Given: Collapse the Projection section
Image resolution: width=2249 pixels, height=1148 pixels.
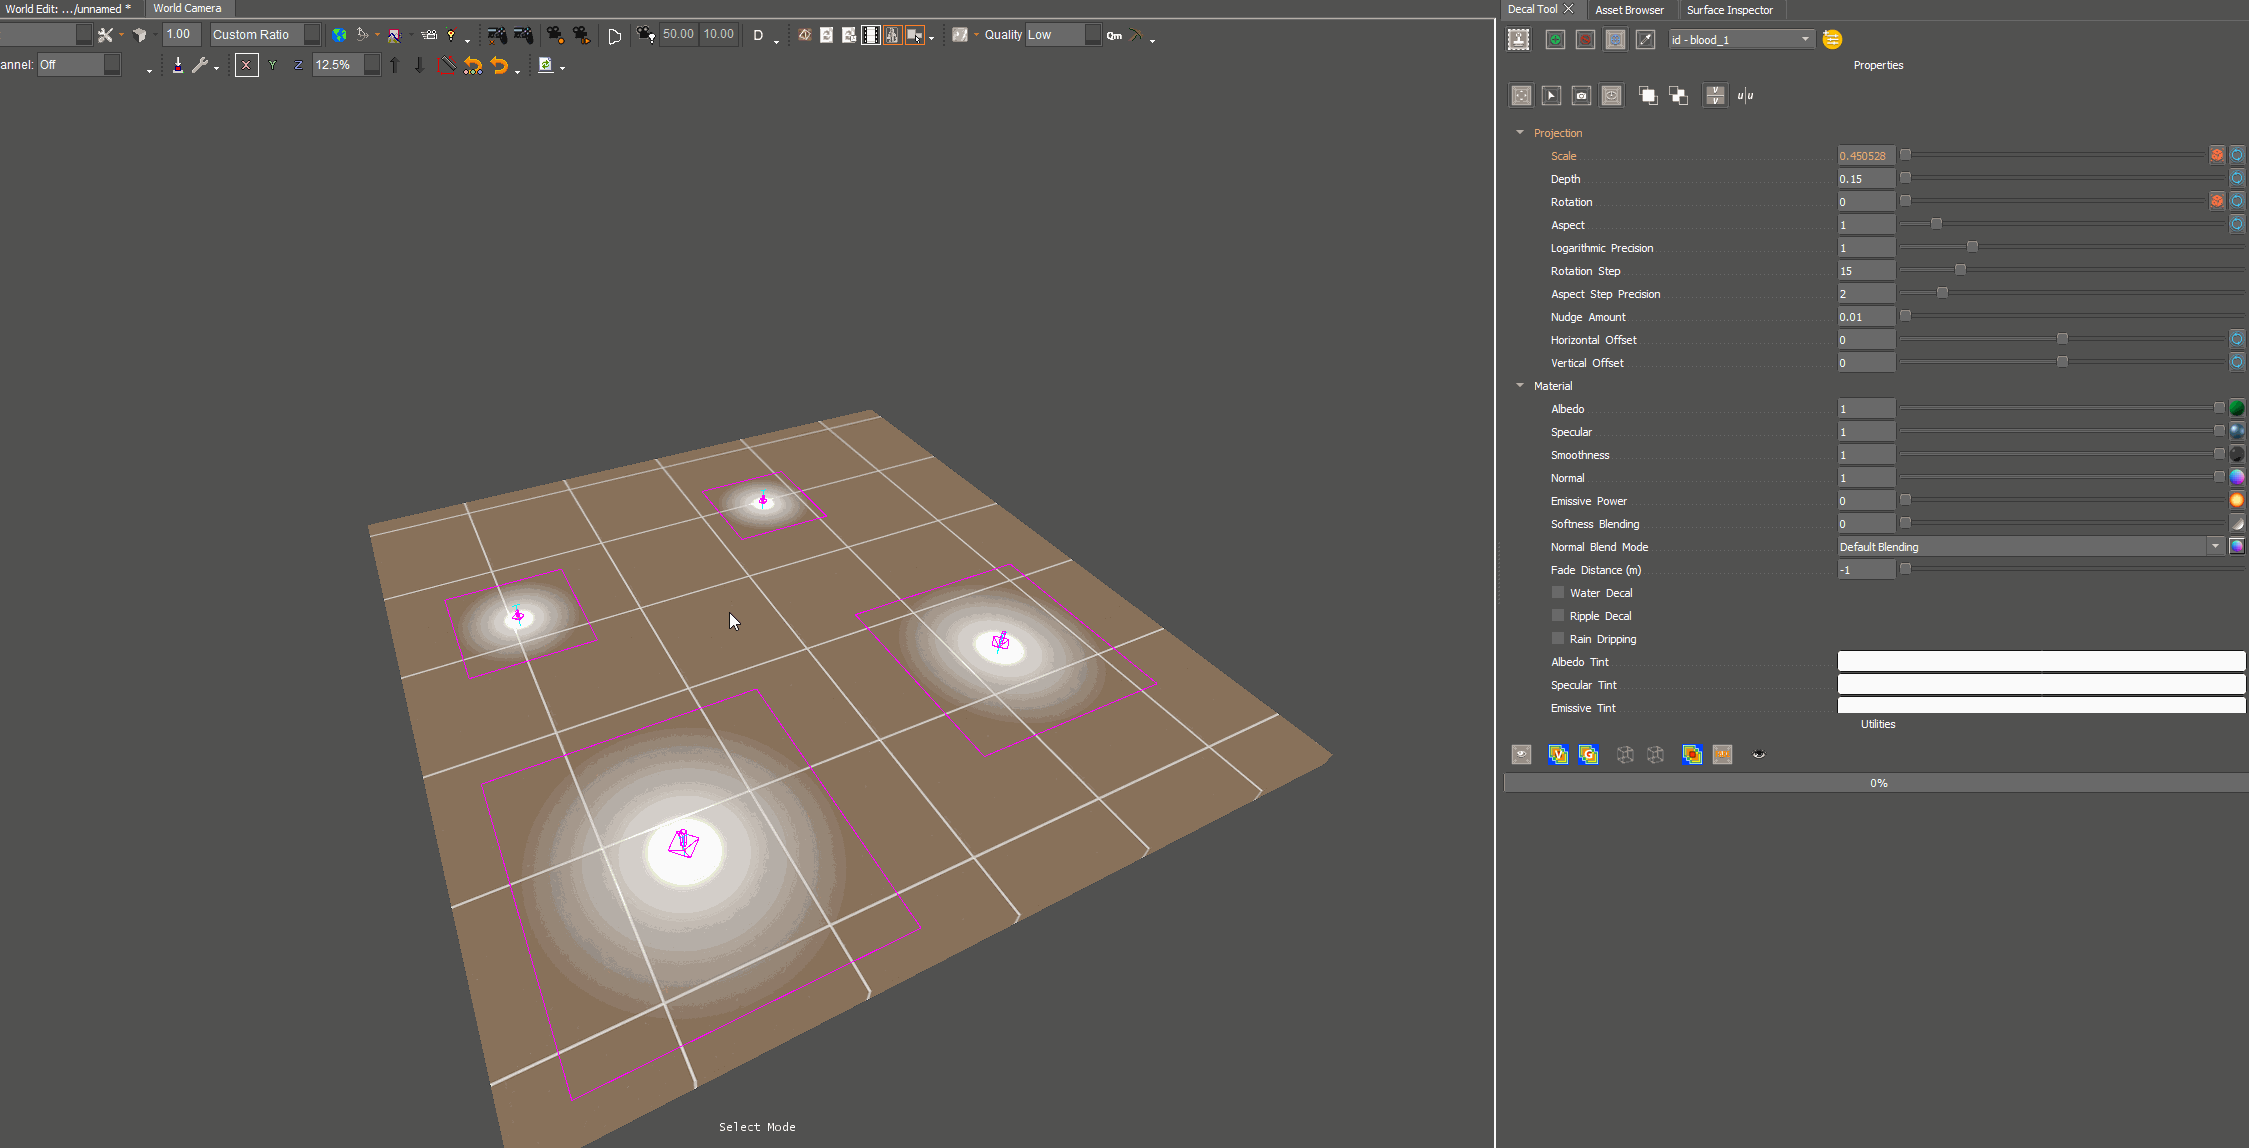Looking at the screenshot, I should click(1520, 133).
